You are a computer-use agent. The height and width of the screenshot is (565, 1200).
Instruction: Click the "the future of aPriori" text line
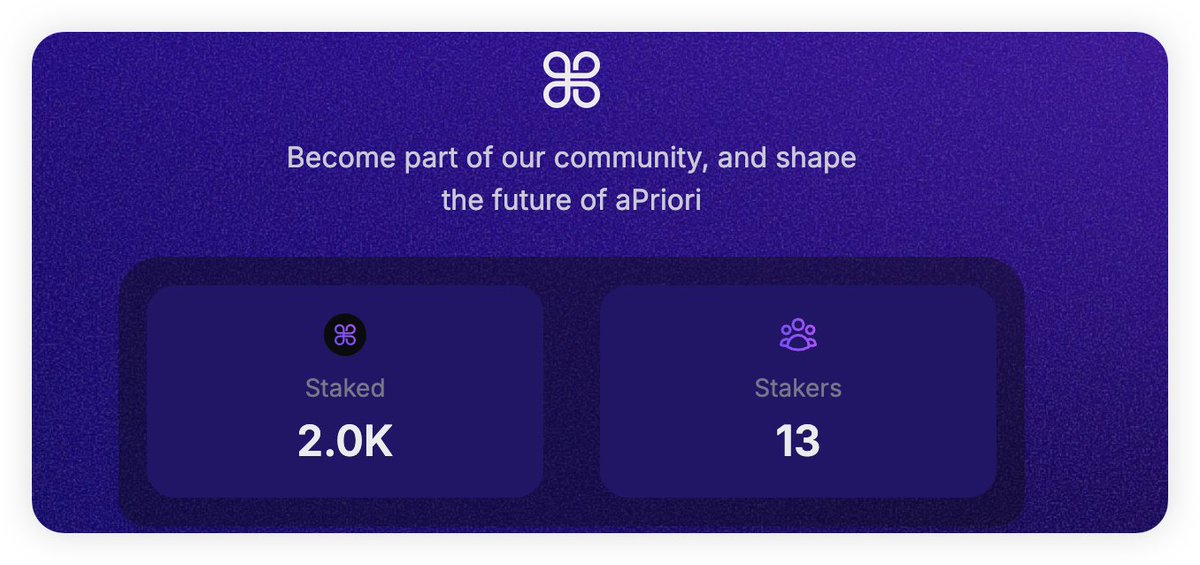click(x=571, y=200)
